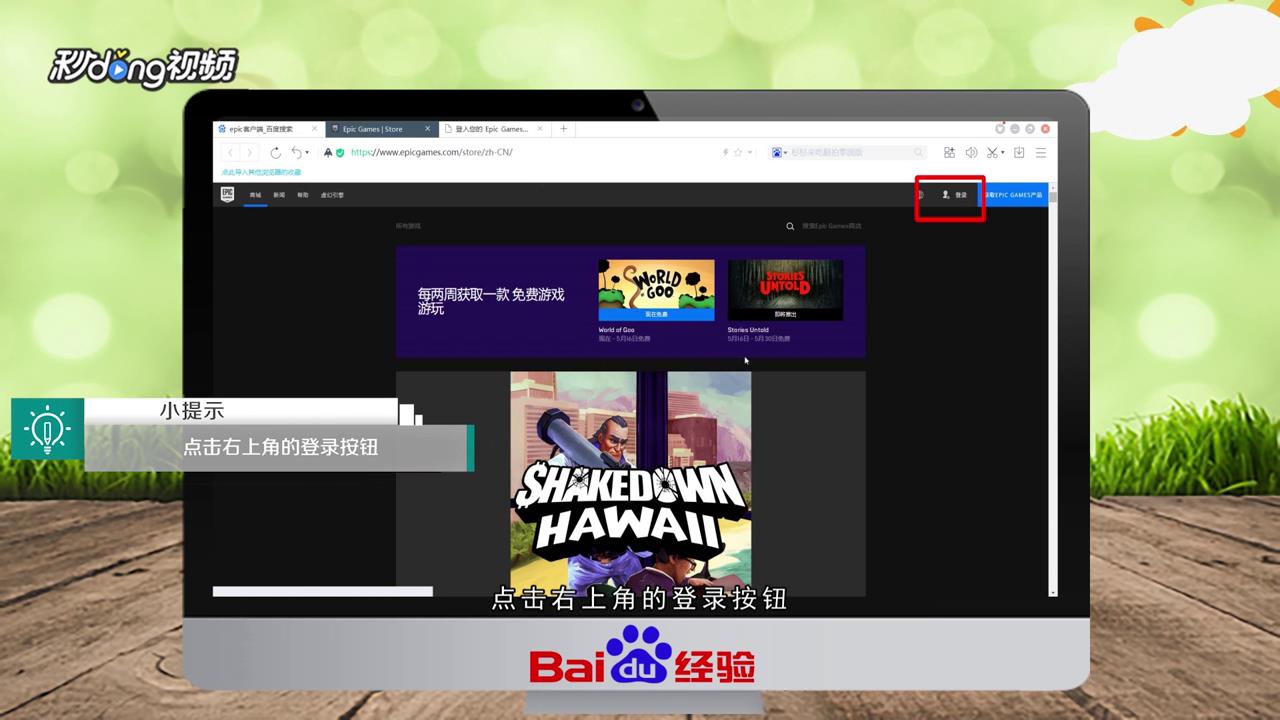Open the 虚幻引擎 Unreal Engine menu item
The height and width of the screenshot is (720, 1280).
click(x=332, y=195)
